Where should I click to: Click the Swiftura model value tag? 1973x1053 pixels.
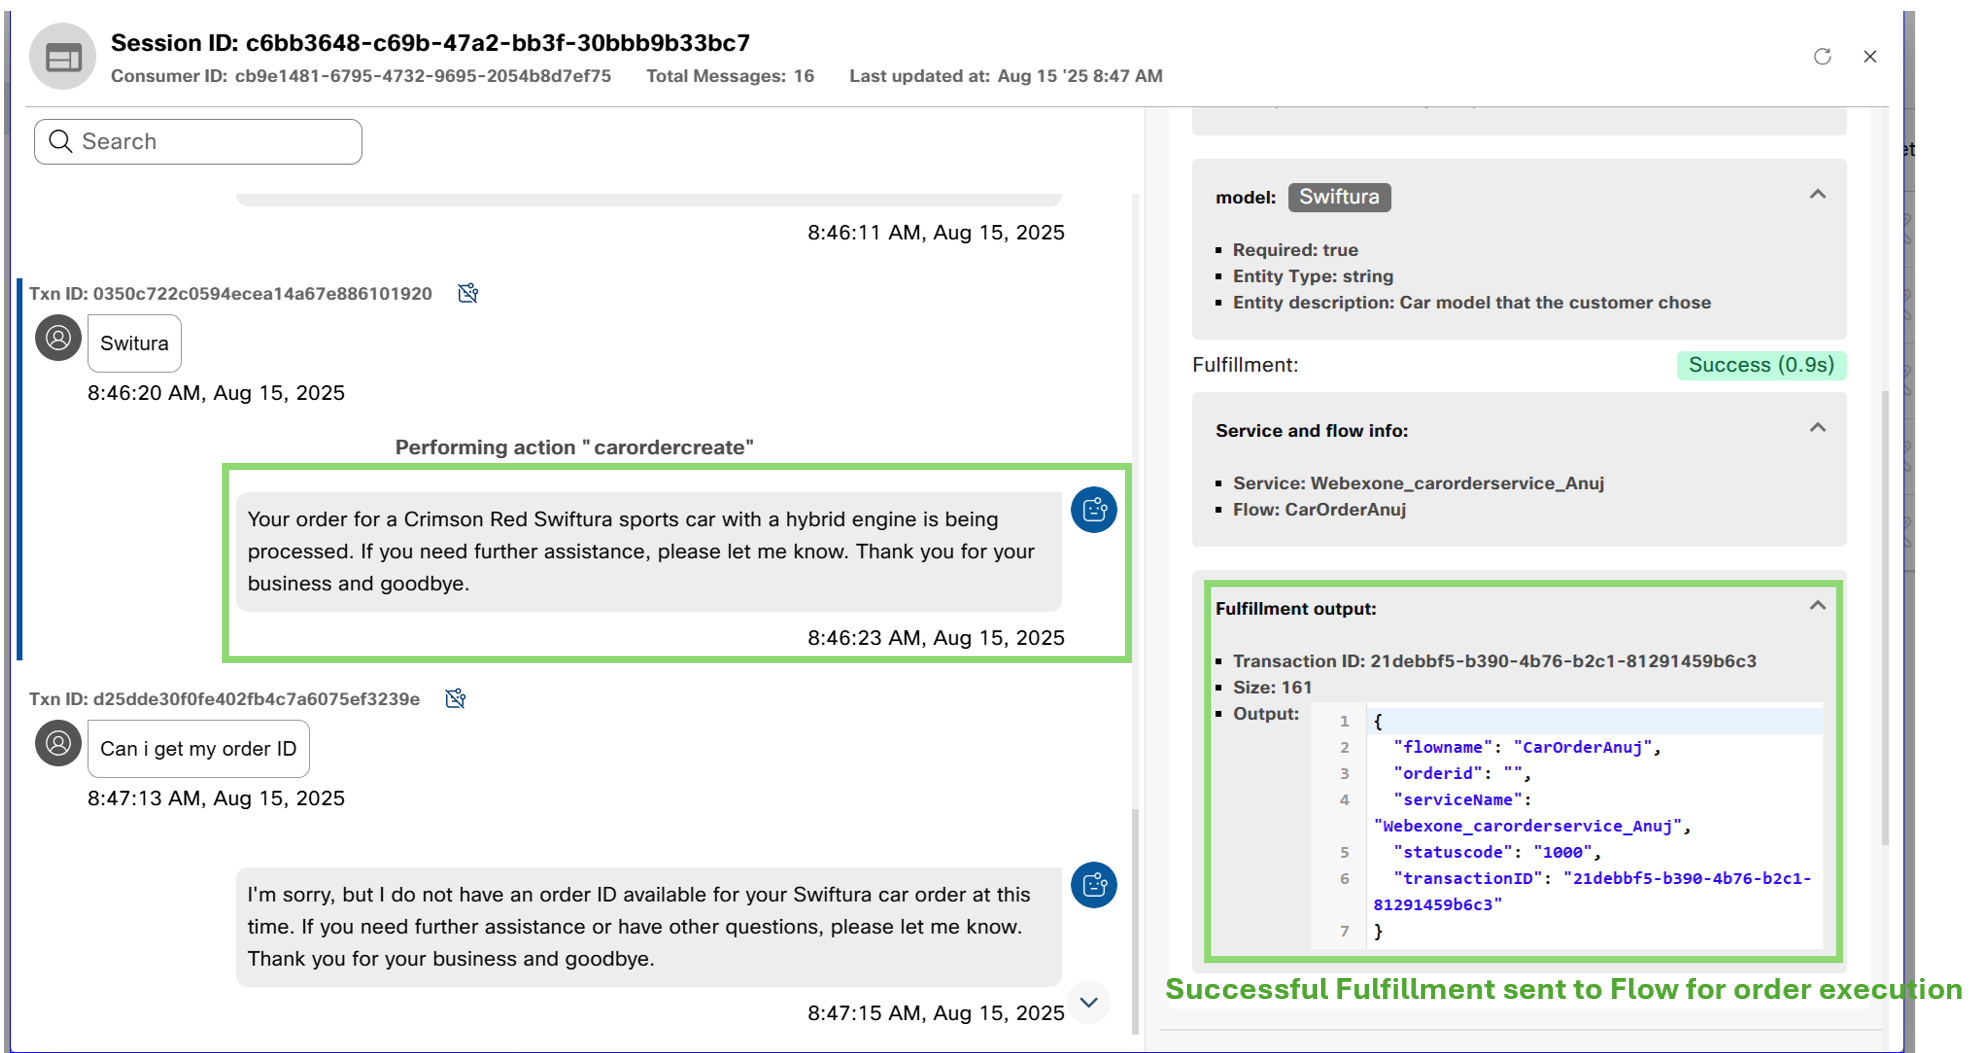coord(1338,197)
